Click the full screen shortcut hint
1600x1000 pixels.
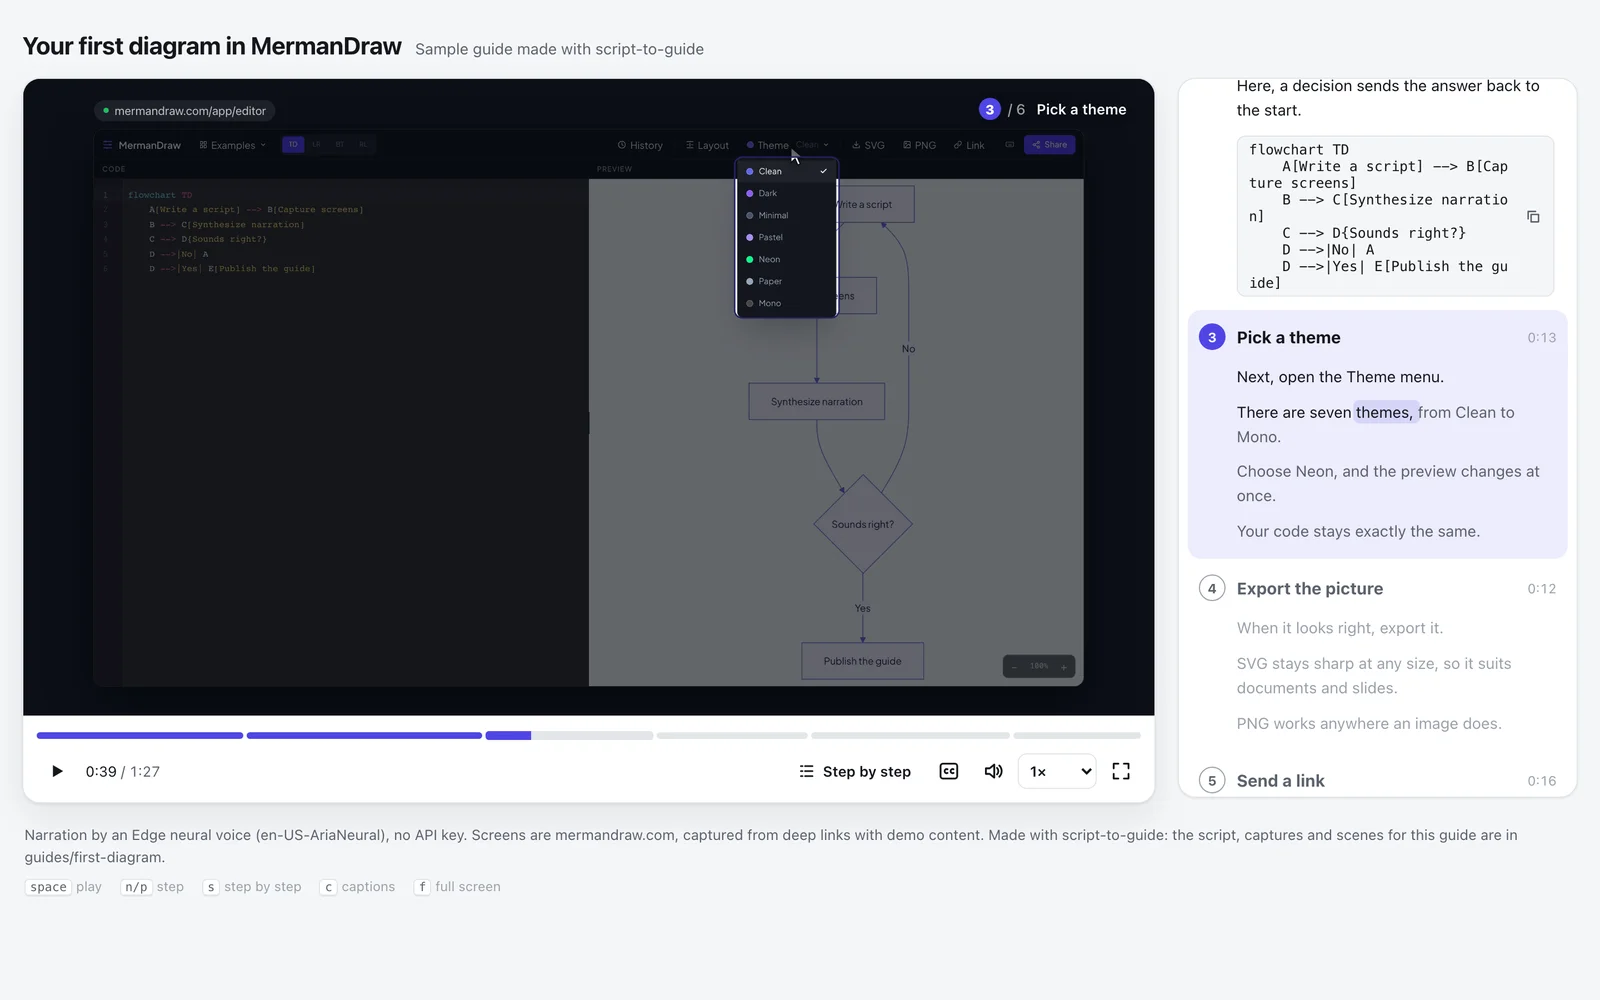(457, 887)
